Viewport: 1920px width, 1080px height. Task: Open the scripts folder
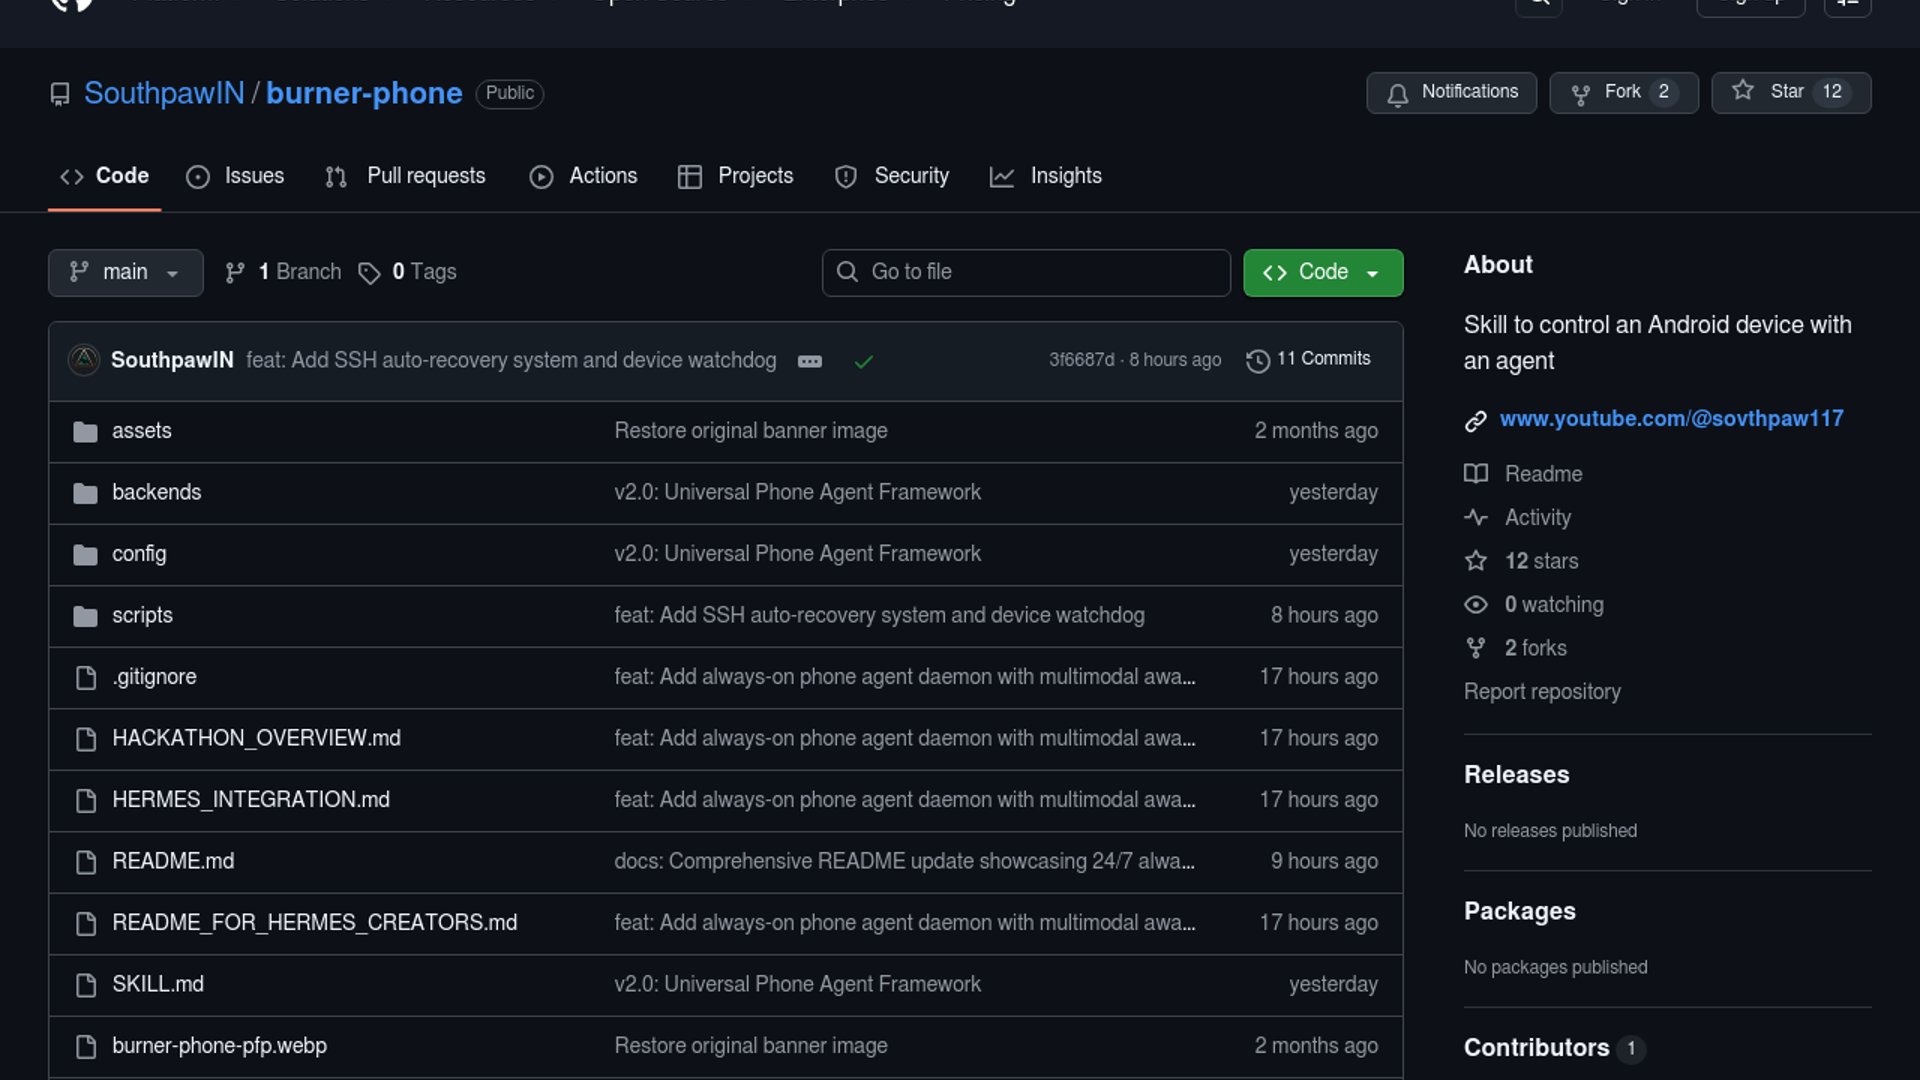tap(142, 615)
